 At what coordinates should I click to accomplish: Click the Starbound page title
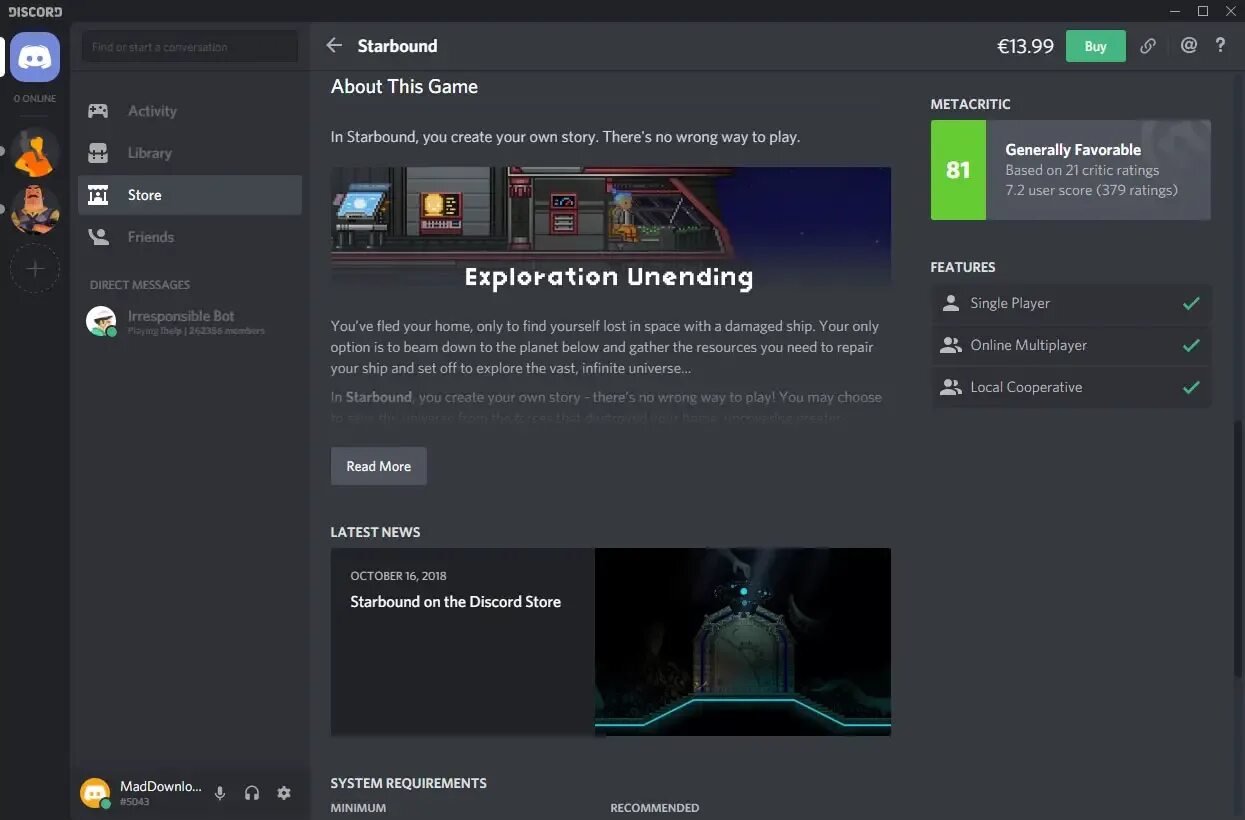(397, 46)
